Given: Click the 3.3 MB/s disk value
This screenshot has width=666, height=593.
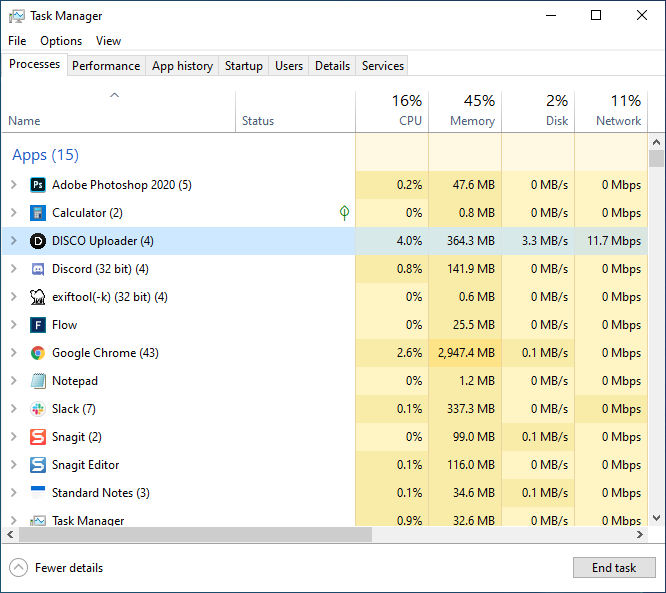Looking at the screenshot, I should (545, 241).
